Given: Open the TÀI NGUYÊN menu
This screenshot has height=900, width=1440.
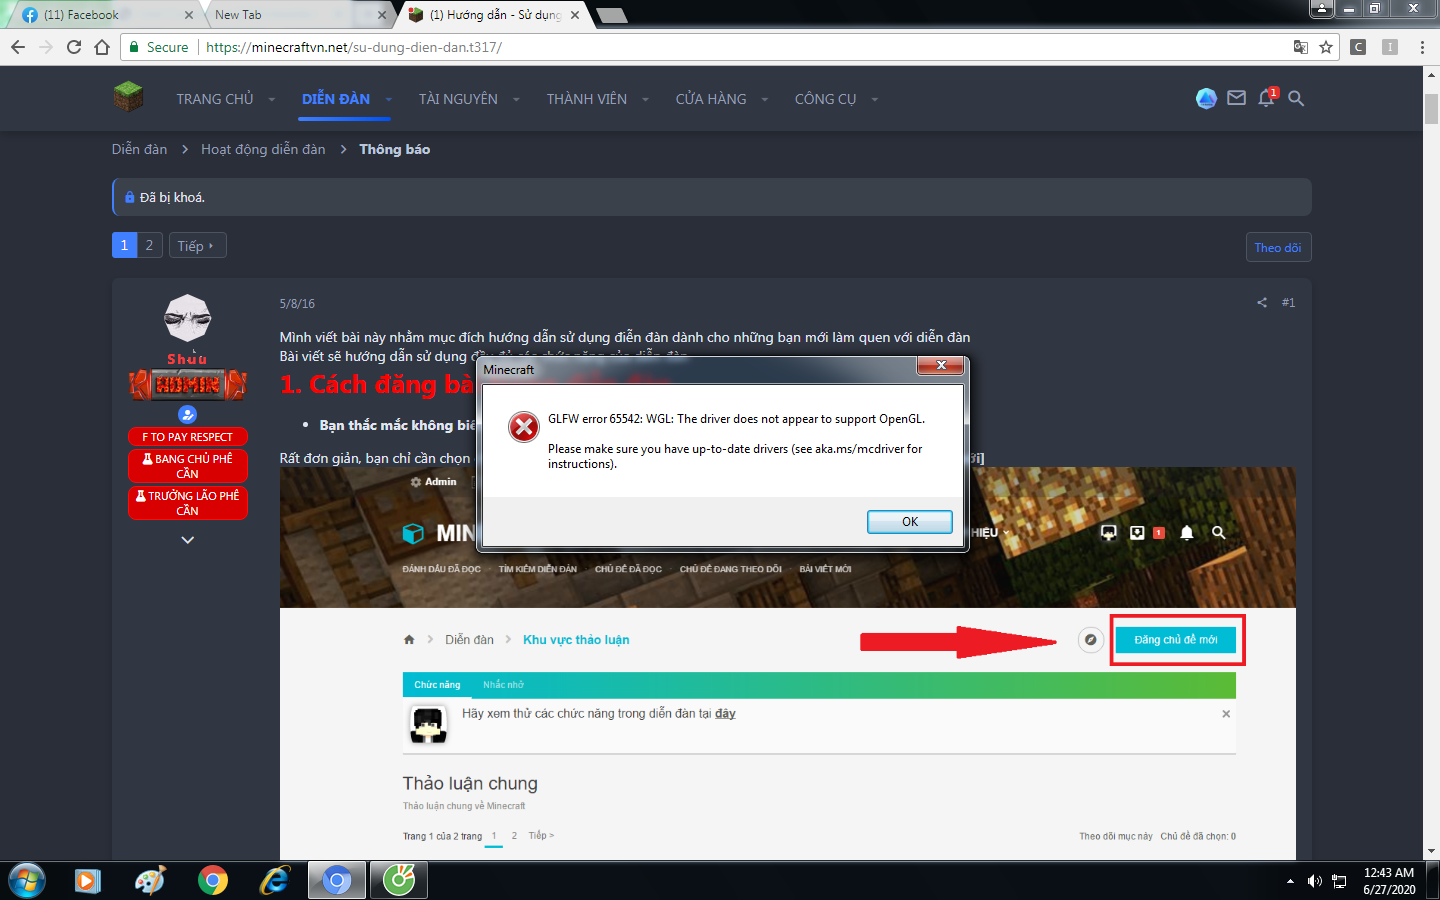Looking at the screenshot, I should click(458, 99).
